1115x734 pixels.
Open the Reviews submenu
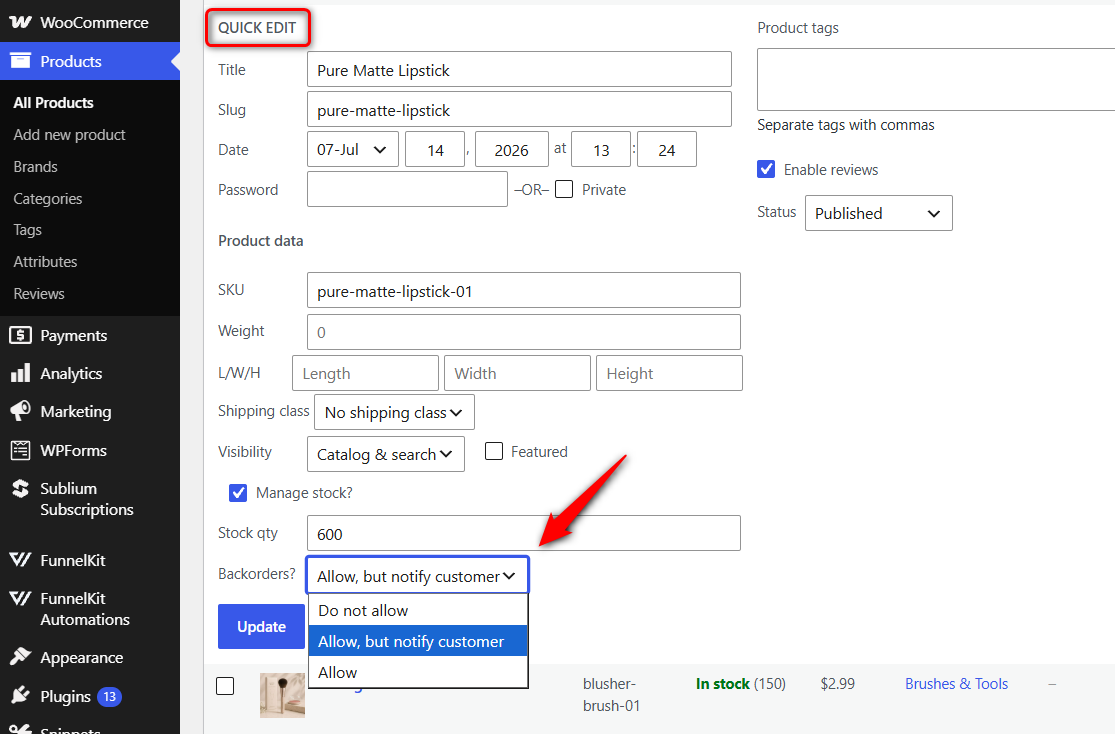38,293
